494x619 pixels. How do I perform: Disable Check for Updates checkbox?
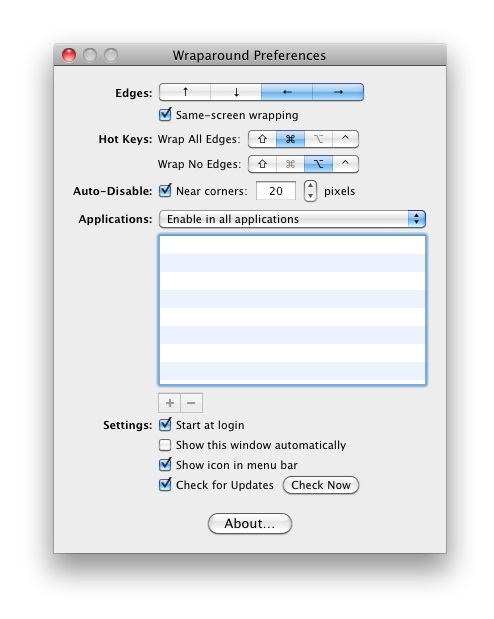pos(165,484)
